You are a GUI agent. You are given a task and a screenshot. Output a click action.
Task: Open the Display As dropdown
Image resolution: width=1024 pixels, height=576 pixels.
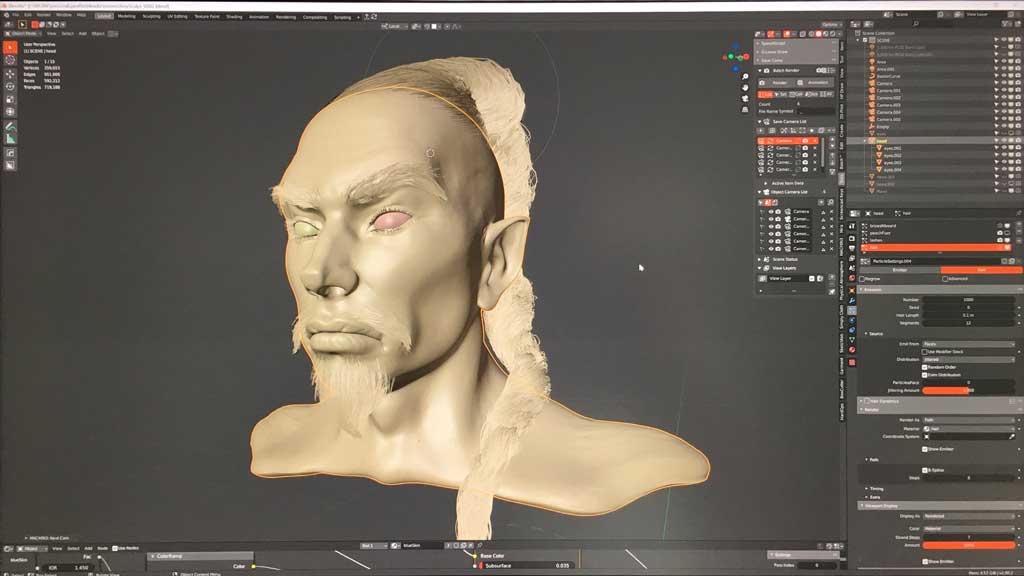click(x=968, y=516)
